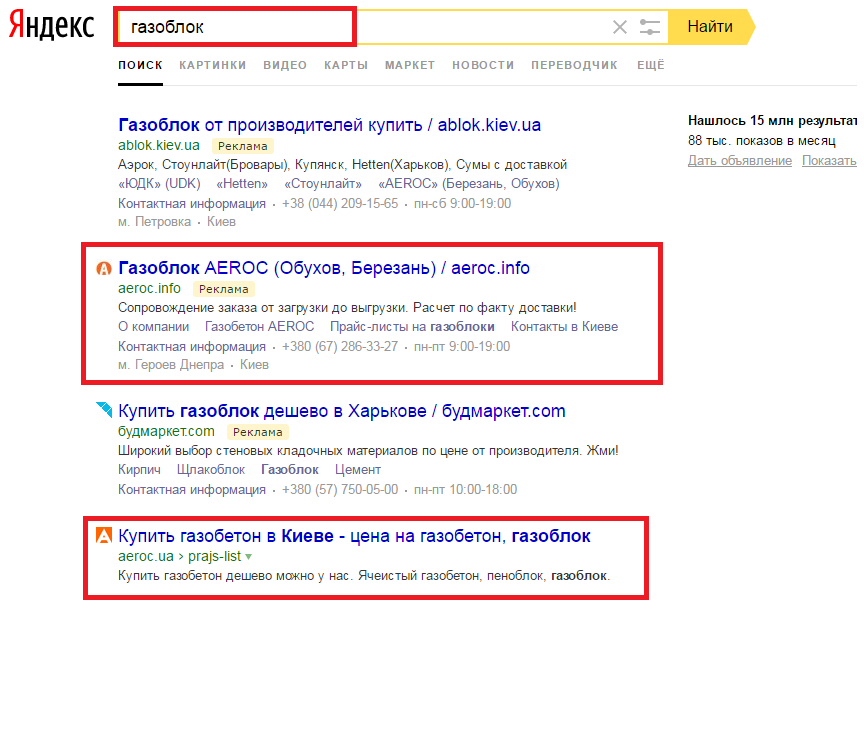Open Контактная информация for ablok.kiev.ua

tap(192, 203)
